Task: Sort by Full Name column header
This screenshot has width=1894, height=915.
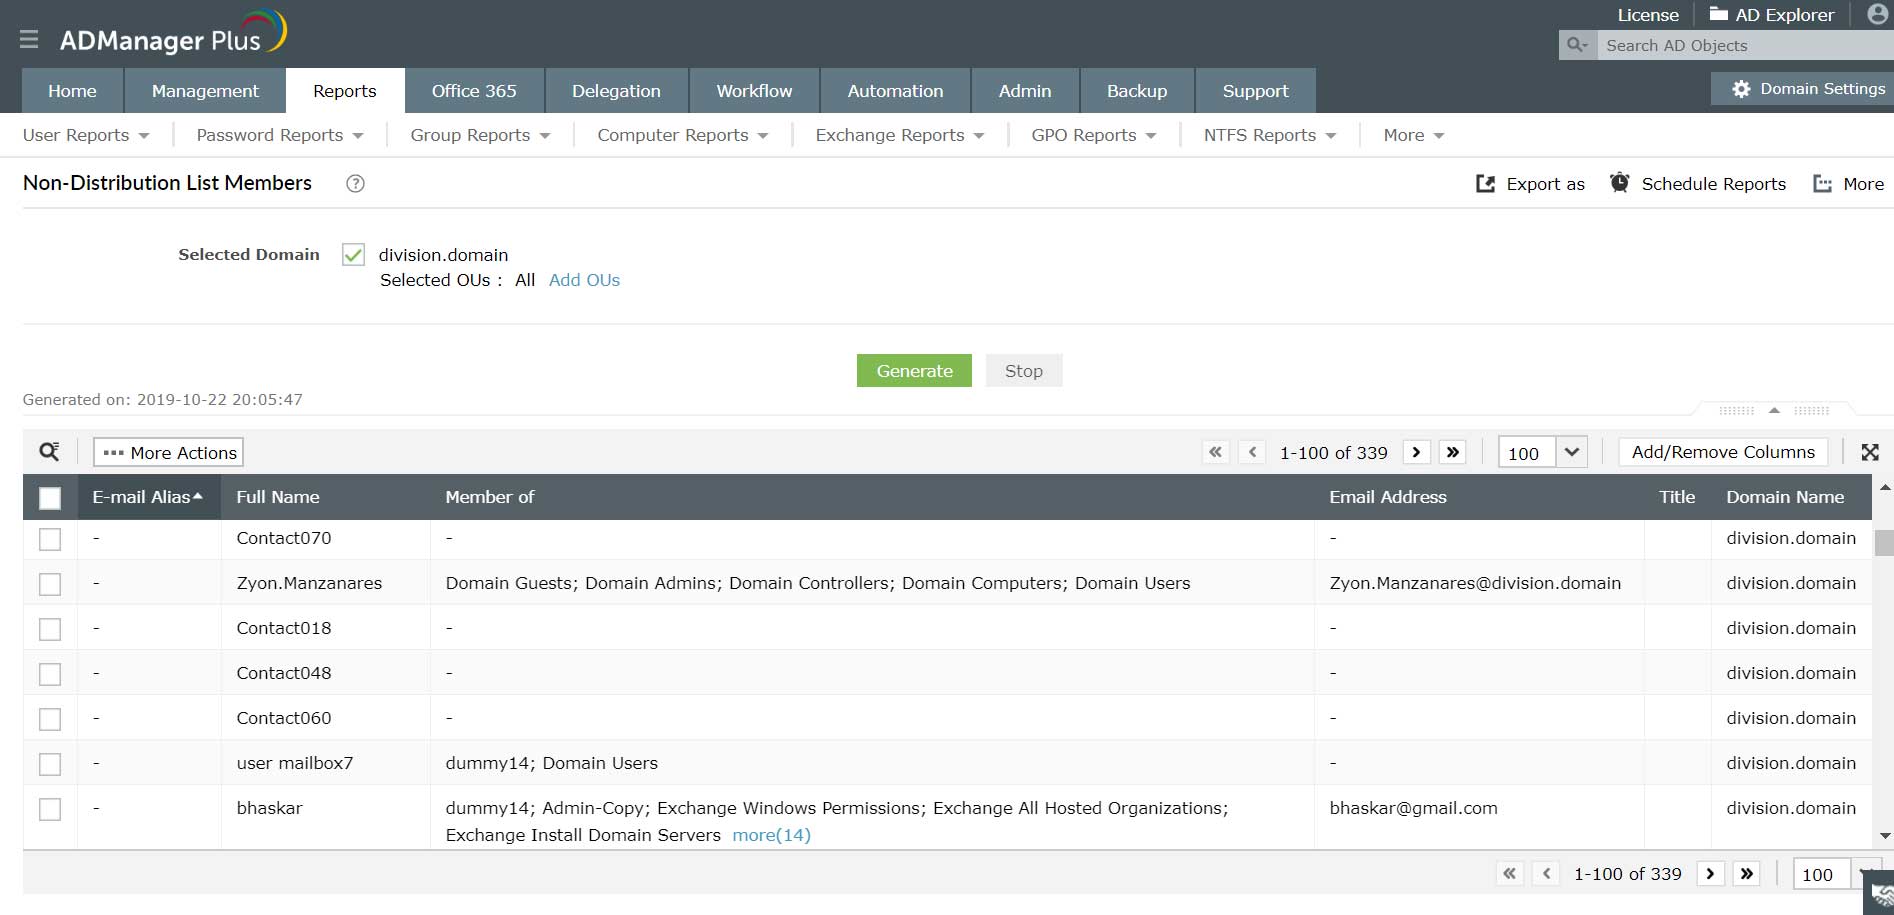Action: (278, 497)
